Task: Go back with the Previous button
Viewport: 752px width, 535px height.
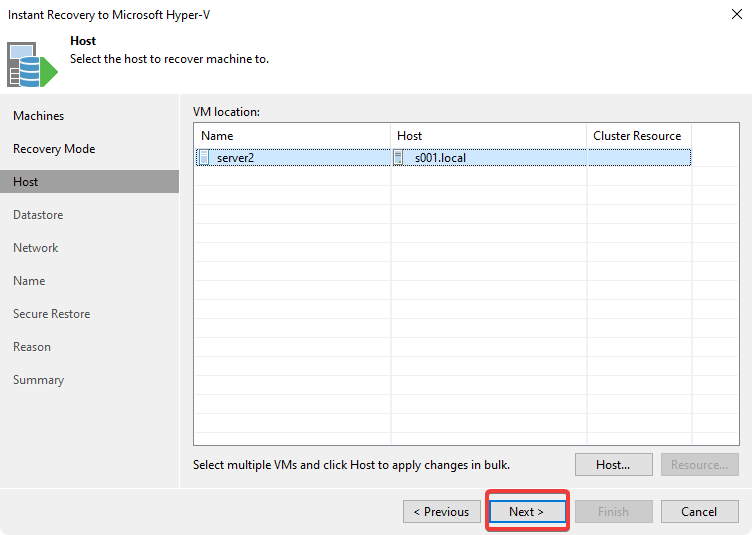Action: coord(441,512)
